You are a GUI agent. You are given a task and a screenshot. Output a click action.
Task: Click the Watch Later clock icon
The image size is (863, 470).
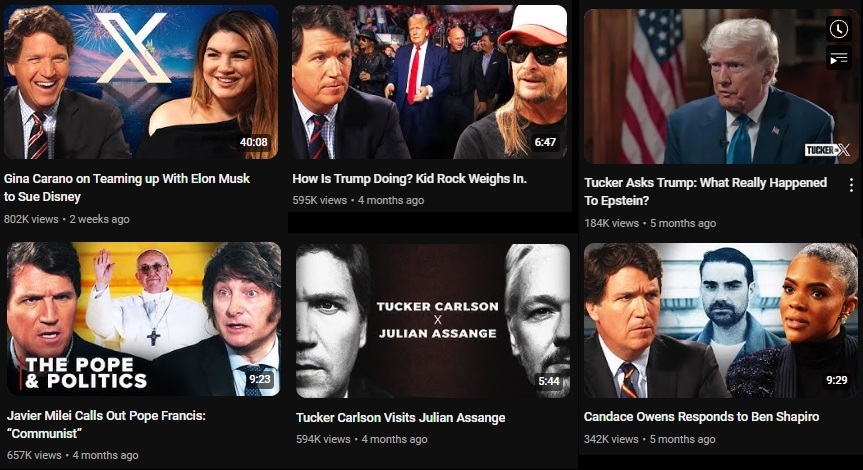click(838, 29)
